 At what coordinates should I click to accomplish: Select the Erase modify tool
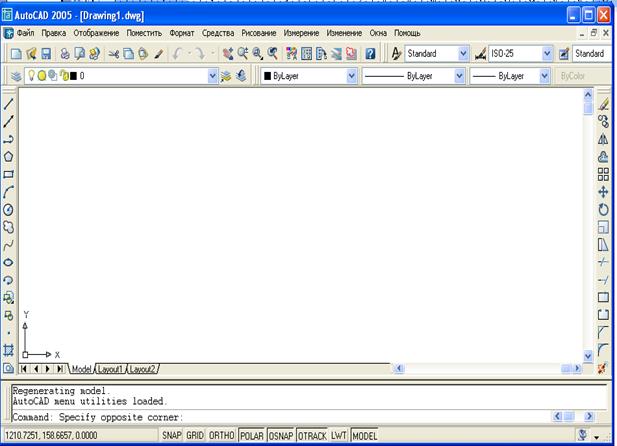click(x=603, y=104)
